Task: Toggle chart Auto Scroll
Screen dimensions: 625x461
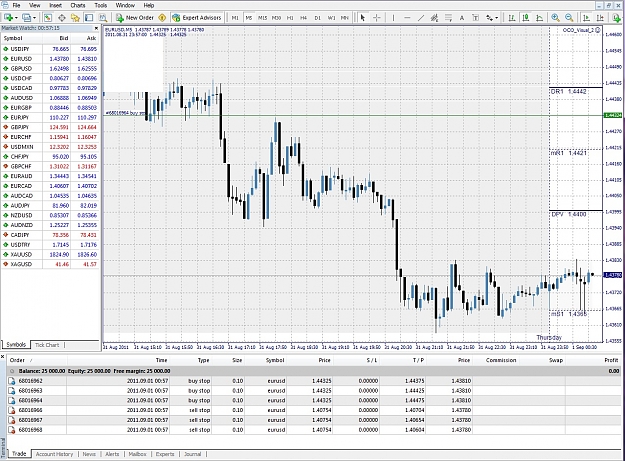Action: click(x=586, y=18)
